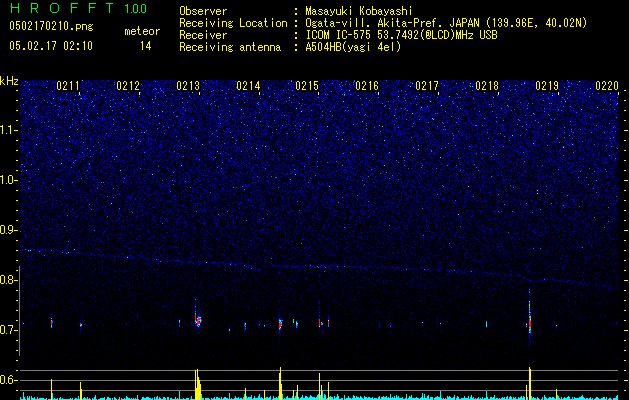This screenshot has width=629, height=400.
Task: Click the meteor count value 14
Action: 146,46
